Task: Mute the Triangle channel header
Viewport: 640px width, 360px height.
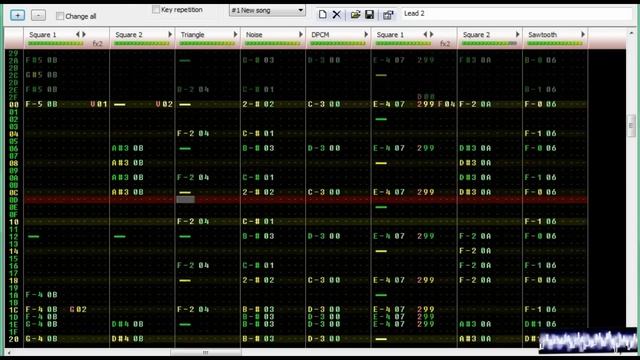Action: click(208, 38)
